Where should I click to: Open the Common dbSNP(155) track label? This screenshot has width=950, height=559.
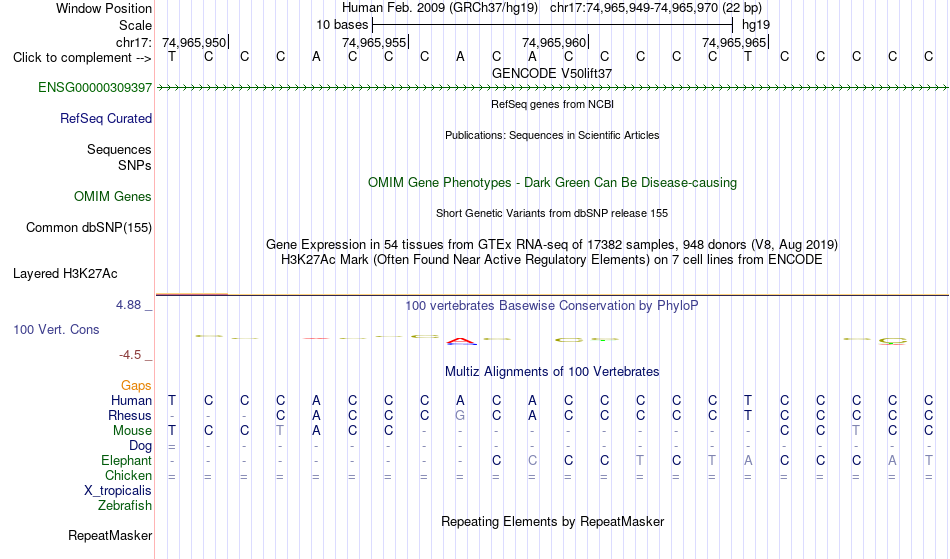(x=89, y=228)
